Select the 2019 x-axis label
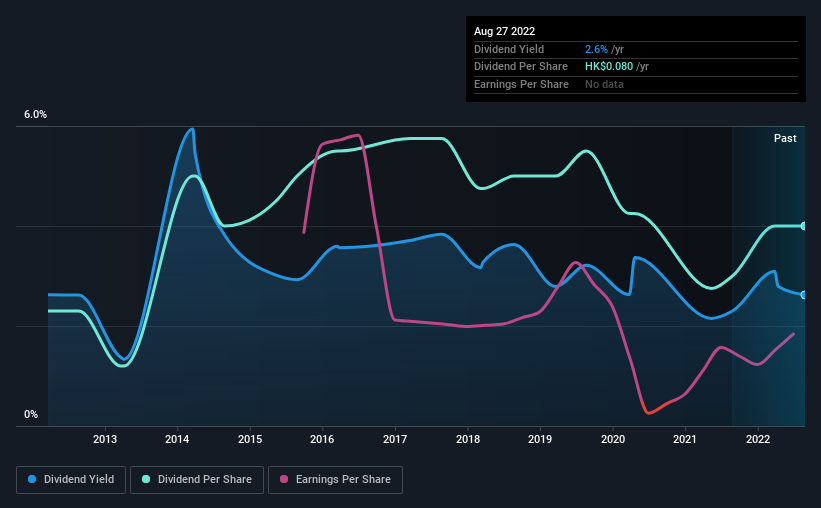Viewport: 821px width, 508px height. (x=540, y=439)
